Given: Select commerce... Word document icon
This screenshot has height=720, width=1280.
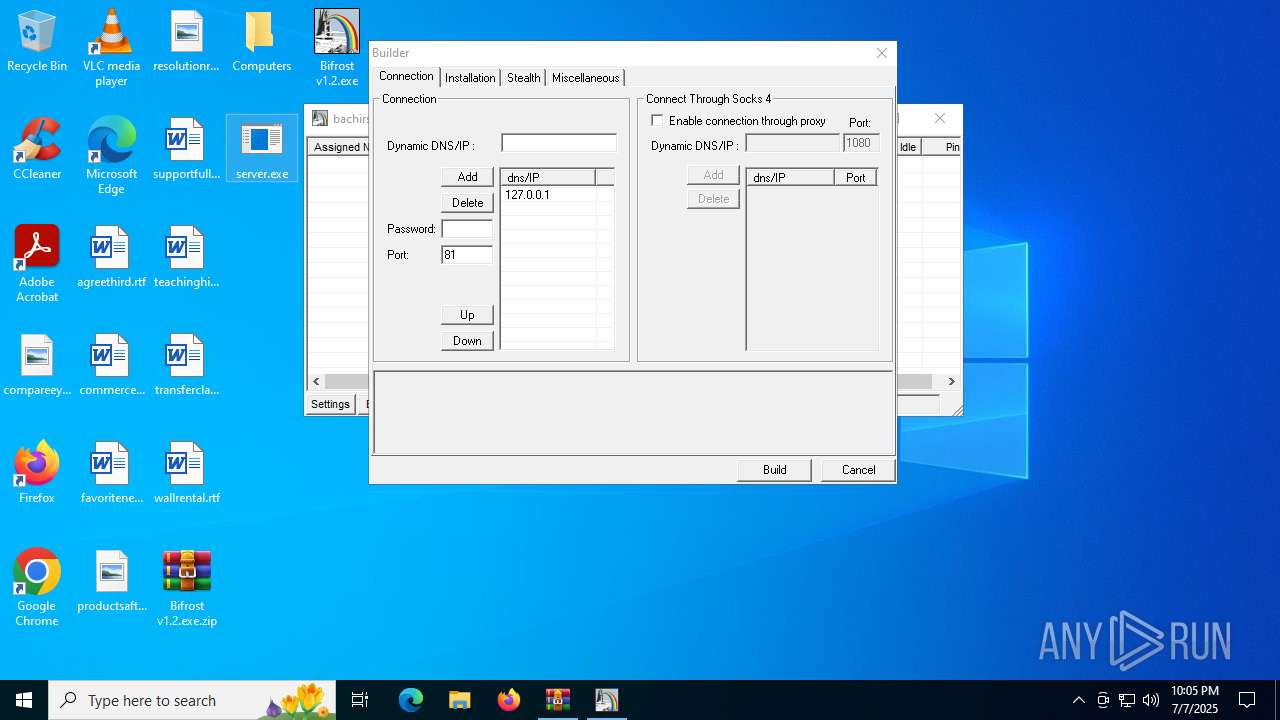Looking at the screenshot, I should point(111,366).
